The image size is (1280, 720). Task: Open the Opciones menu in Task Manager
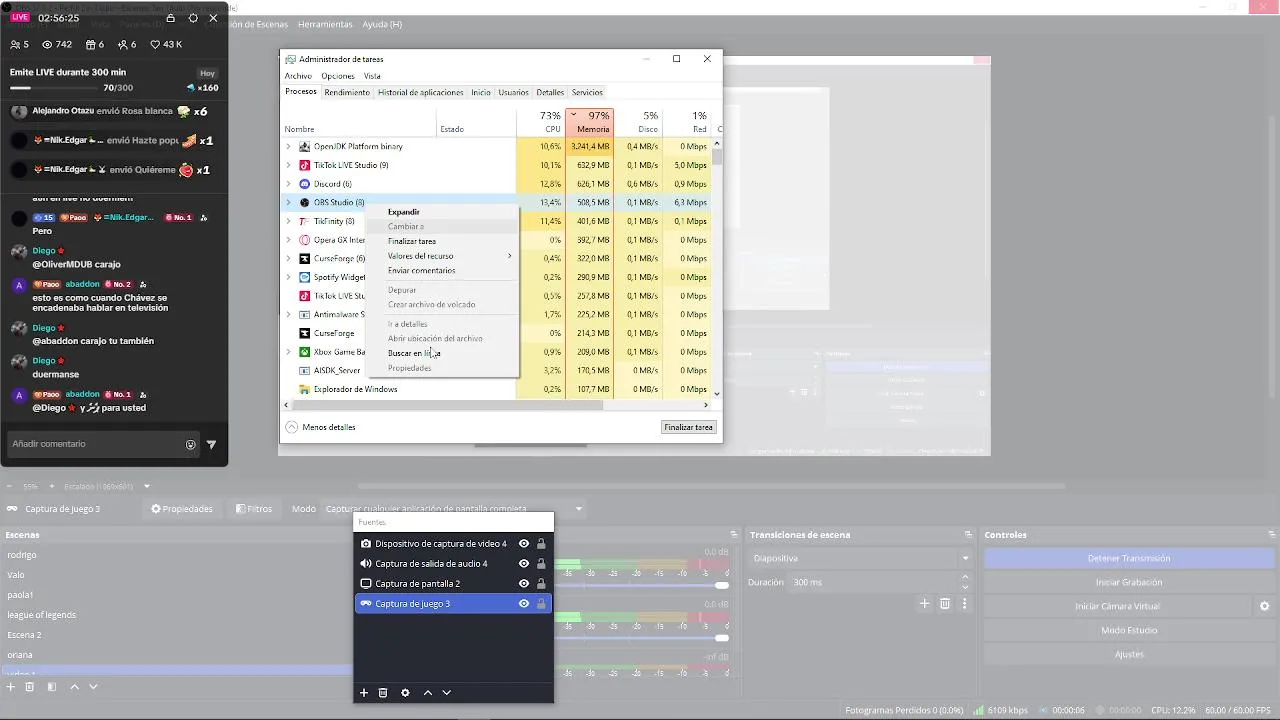pos(338,76)
